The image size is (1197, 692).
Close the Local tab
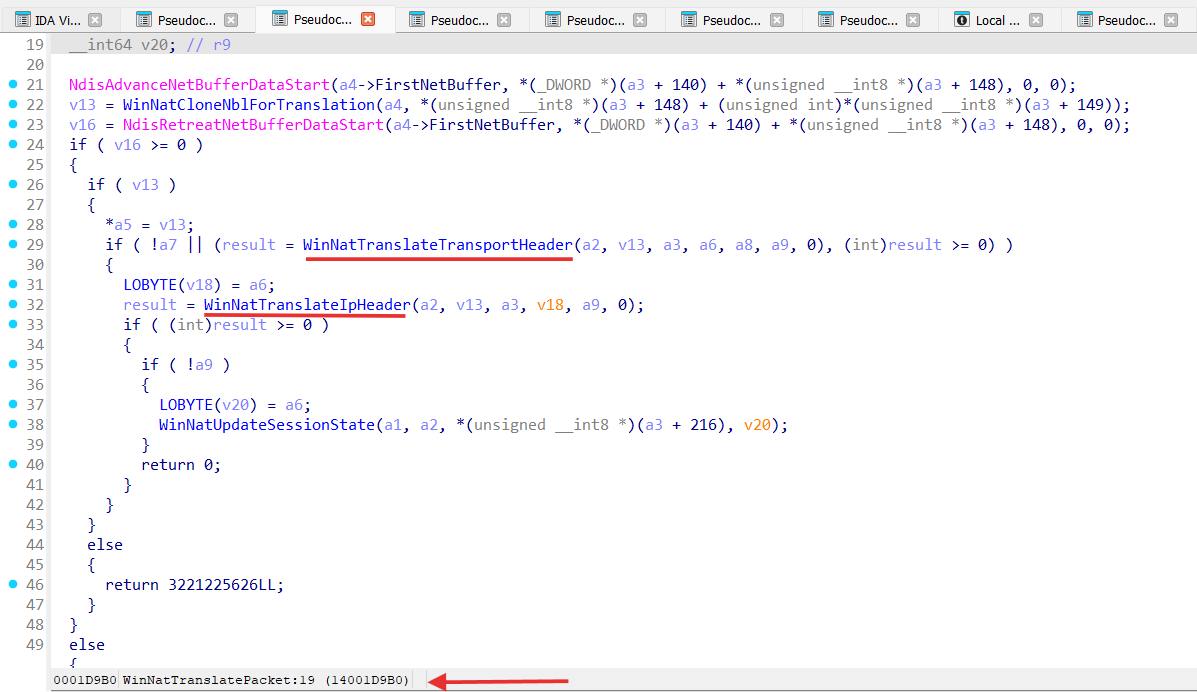[1036, 20]
